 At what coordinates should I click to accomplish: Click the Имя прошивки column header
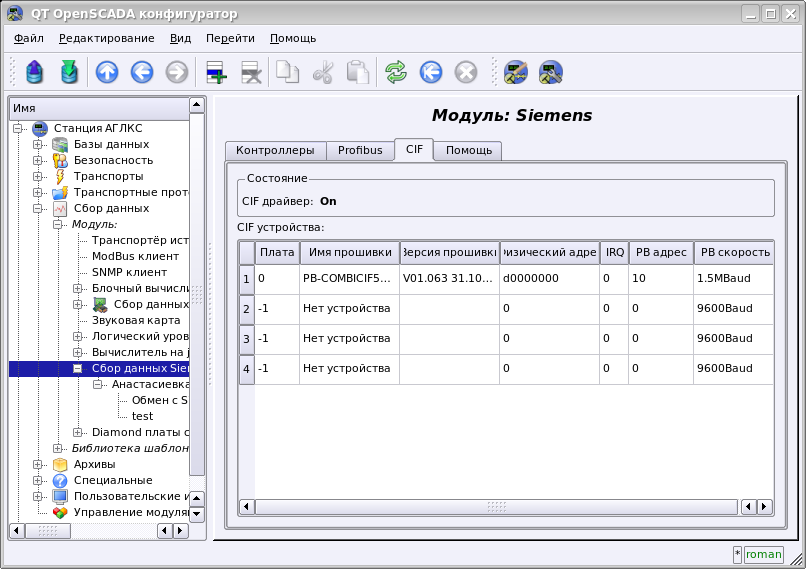click(348, 252)
